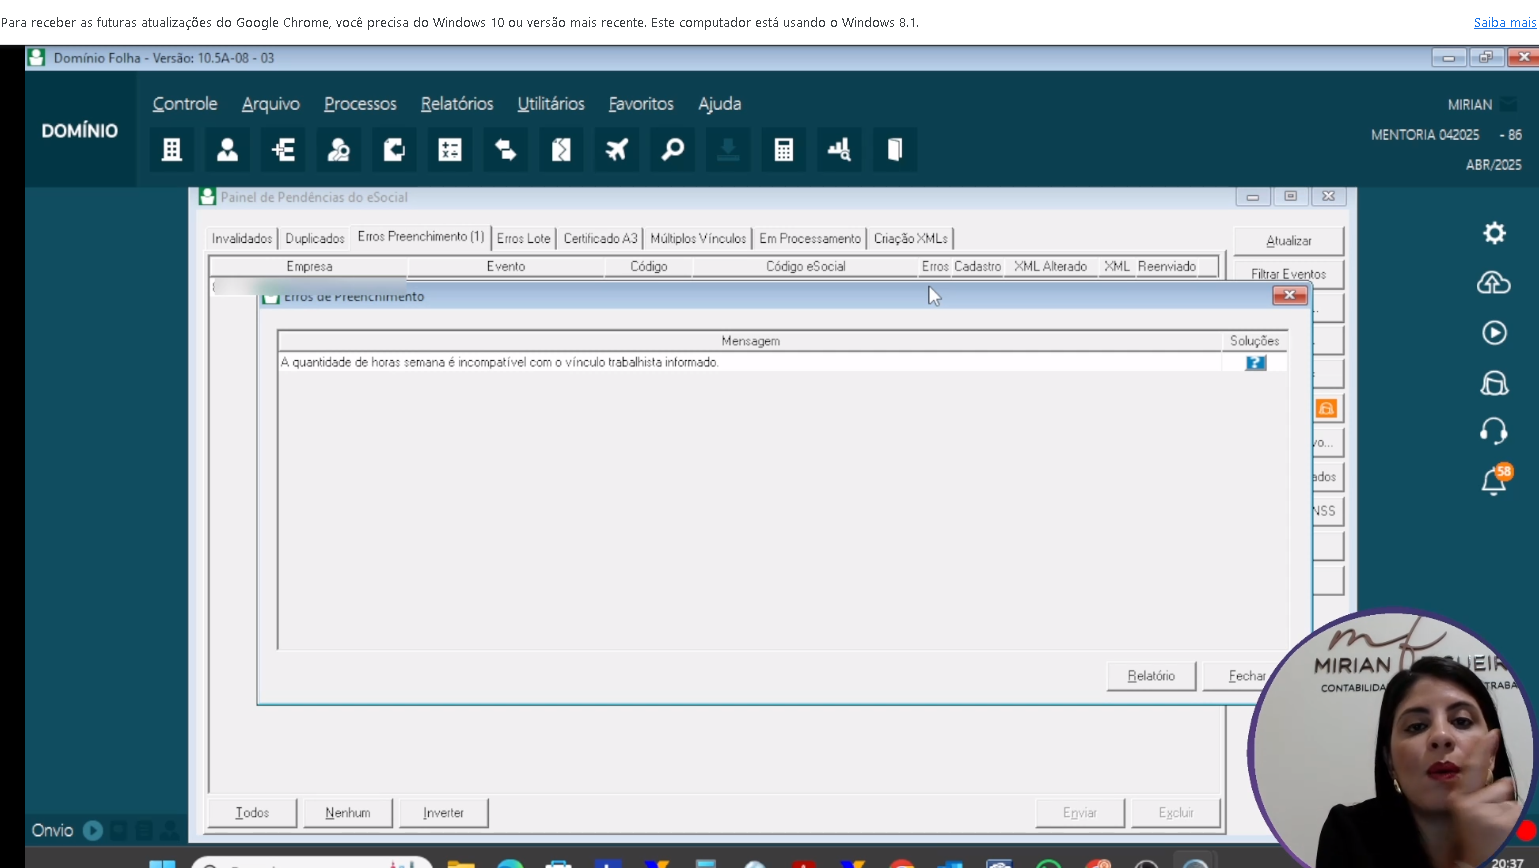Open the Processos menu

click(x=360, y=104)
